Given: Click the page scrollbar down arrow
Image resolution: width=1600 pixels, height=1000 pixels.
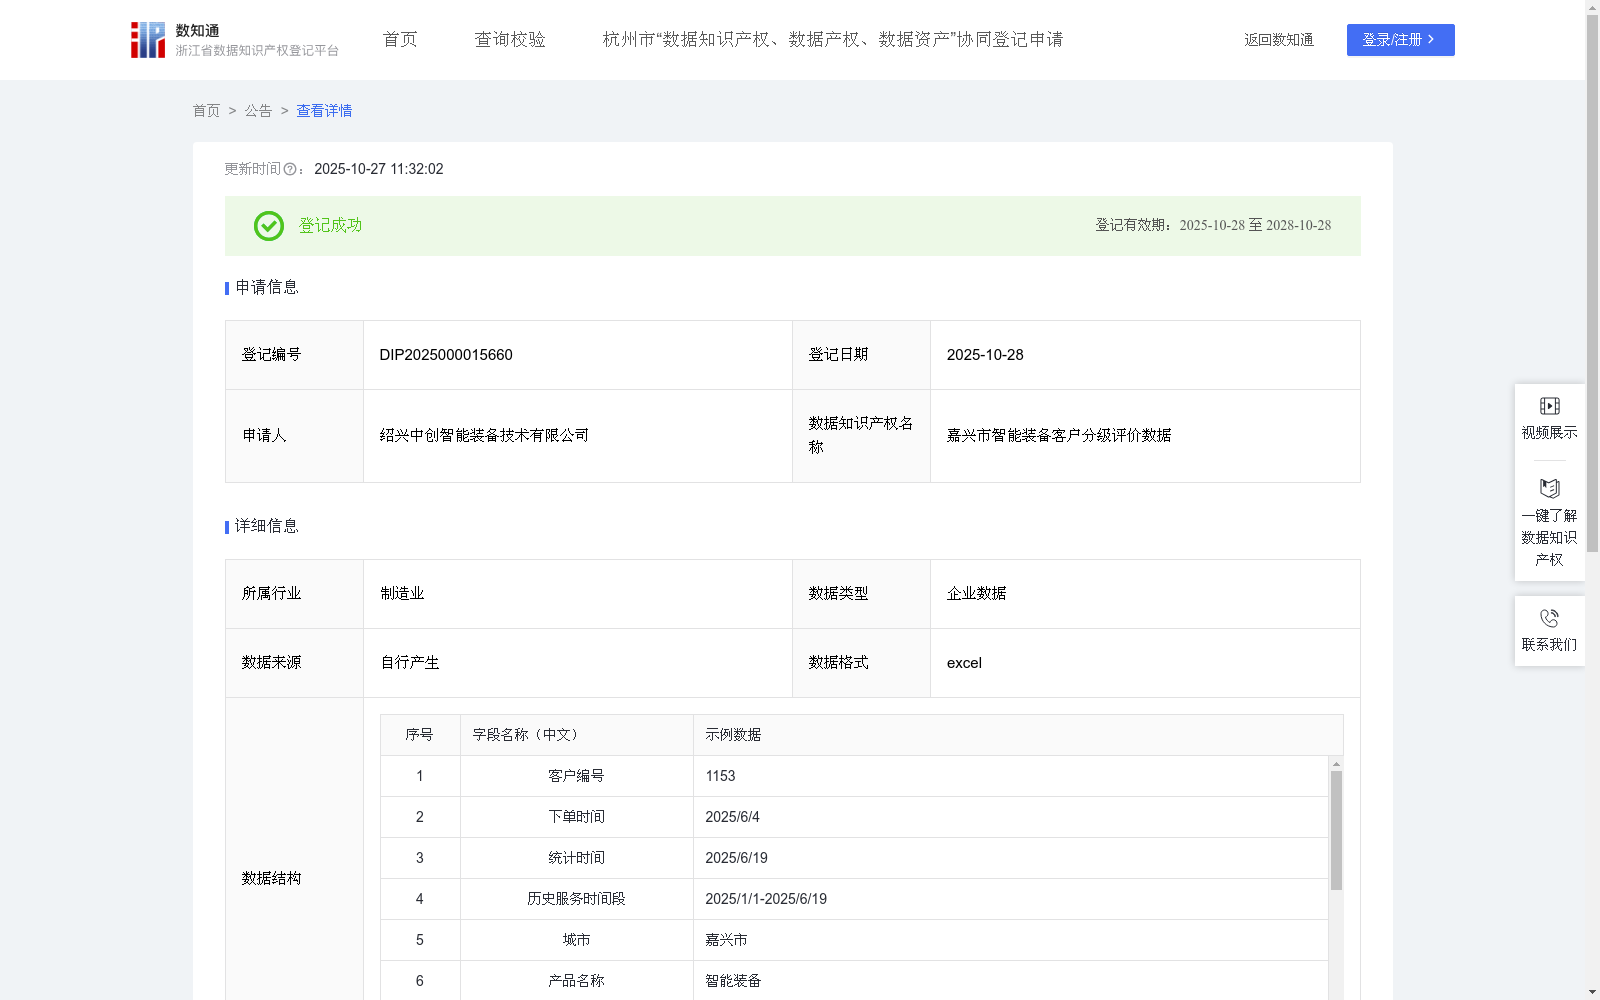Looking at the screenshot, I should tap(1592, 992).
